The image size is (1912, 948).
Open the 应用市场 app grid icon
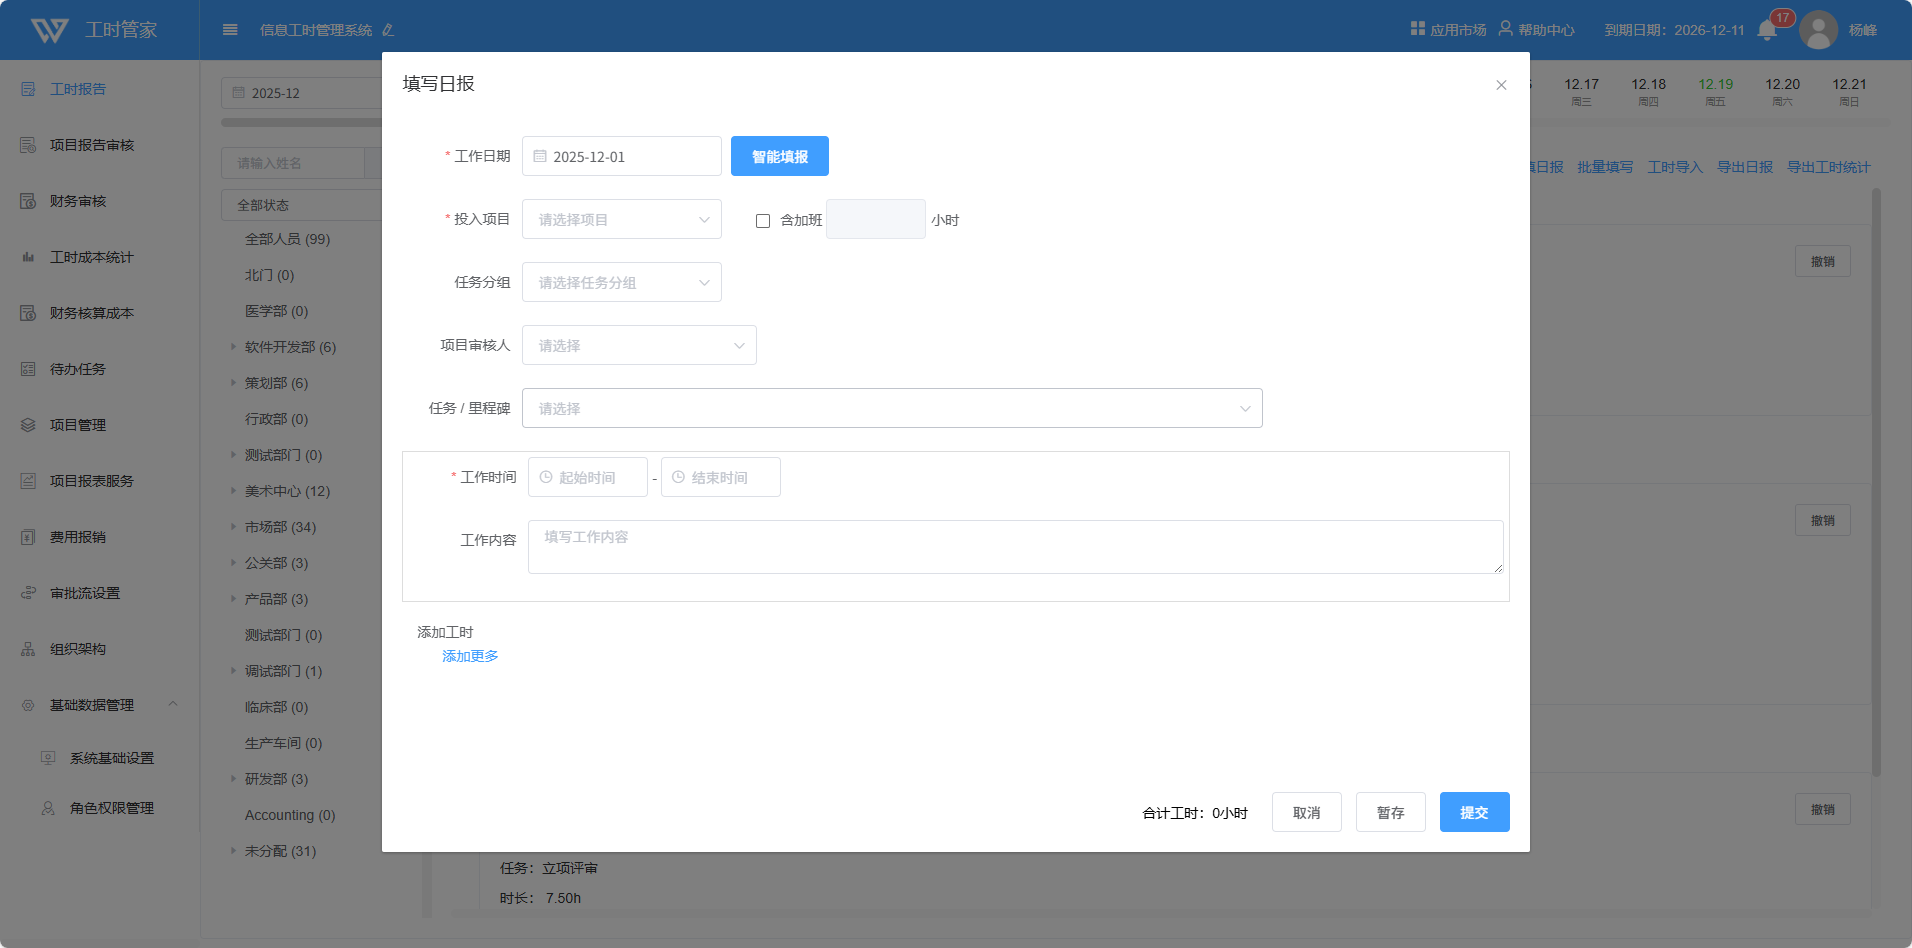click(x=1417, y=29)
